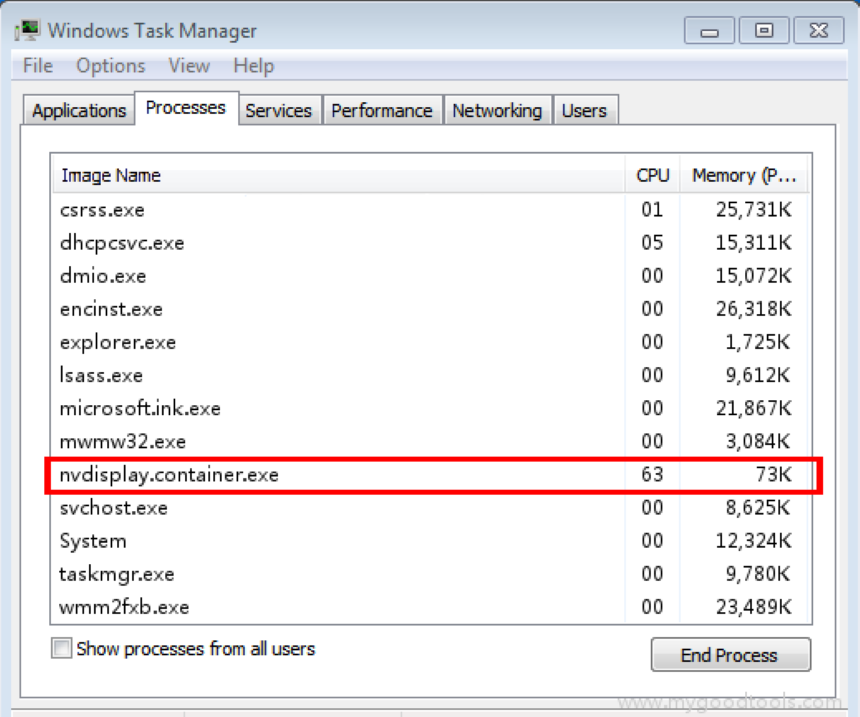
Task: Select the csrss.exe process
Action: 431,210
